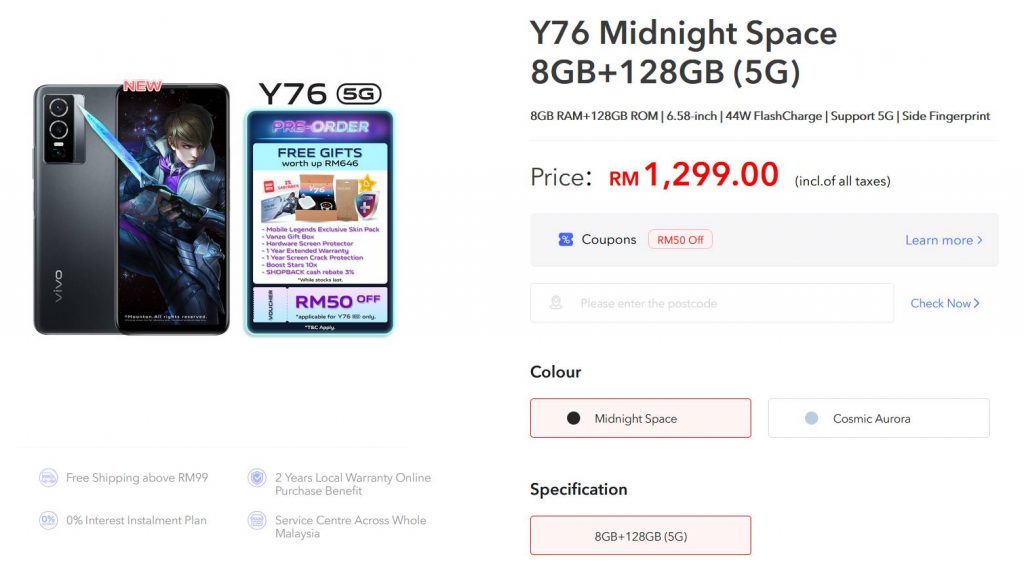
Task: Open the Y76 phone product image
Action: [131, 209]
